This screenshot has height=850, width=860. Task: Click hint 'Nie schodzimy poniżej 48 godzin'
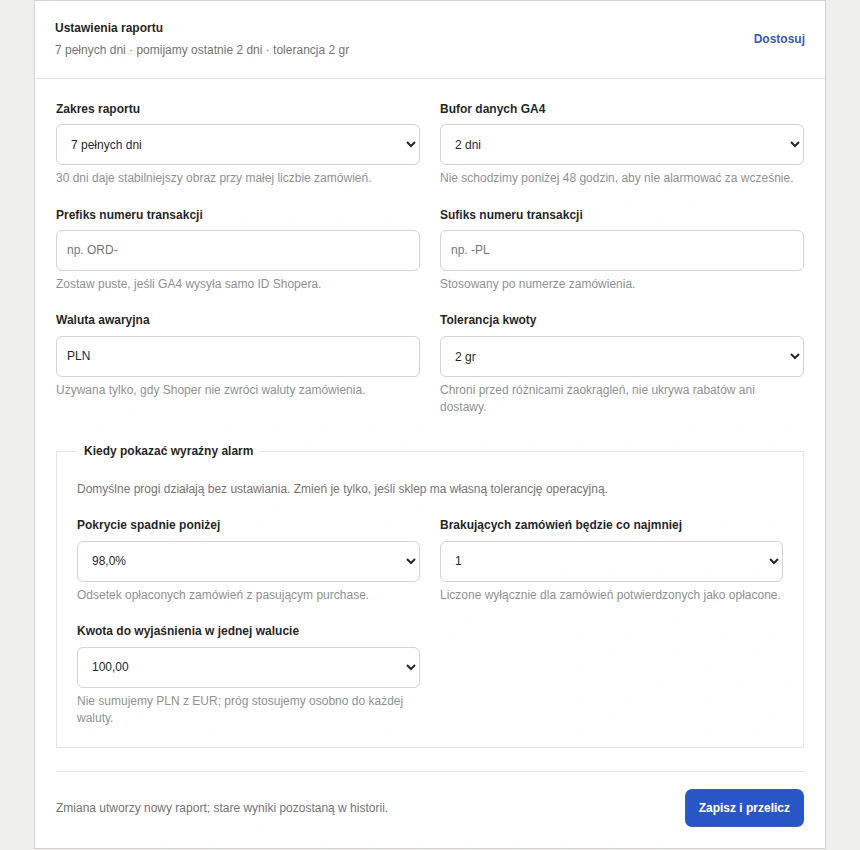pyautogui.click(x=616, y=178)
